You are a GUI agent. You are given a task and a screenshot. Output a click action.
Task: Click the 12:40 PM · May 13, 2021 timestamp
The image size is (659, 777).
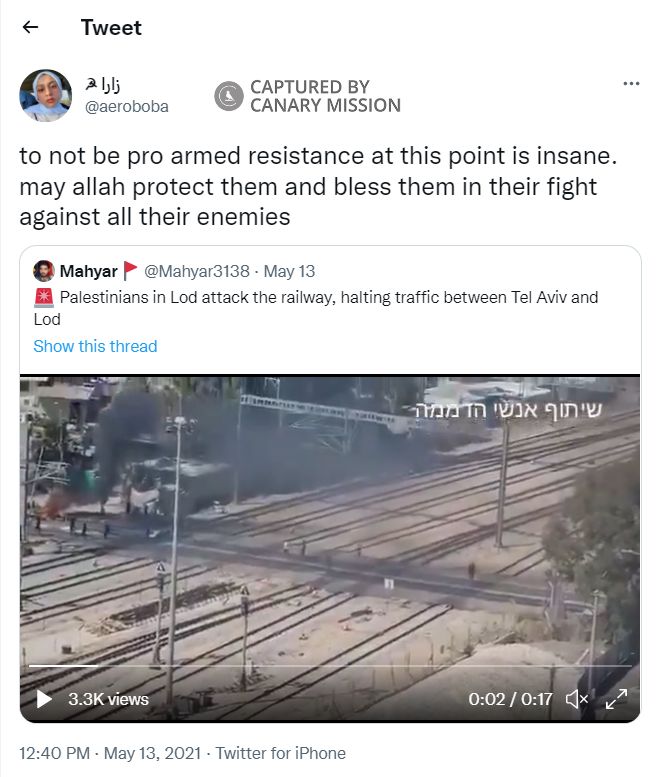coord(110,753)
